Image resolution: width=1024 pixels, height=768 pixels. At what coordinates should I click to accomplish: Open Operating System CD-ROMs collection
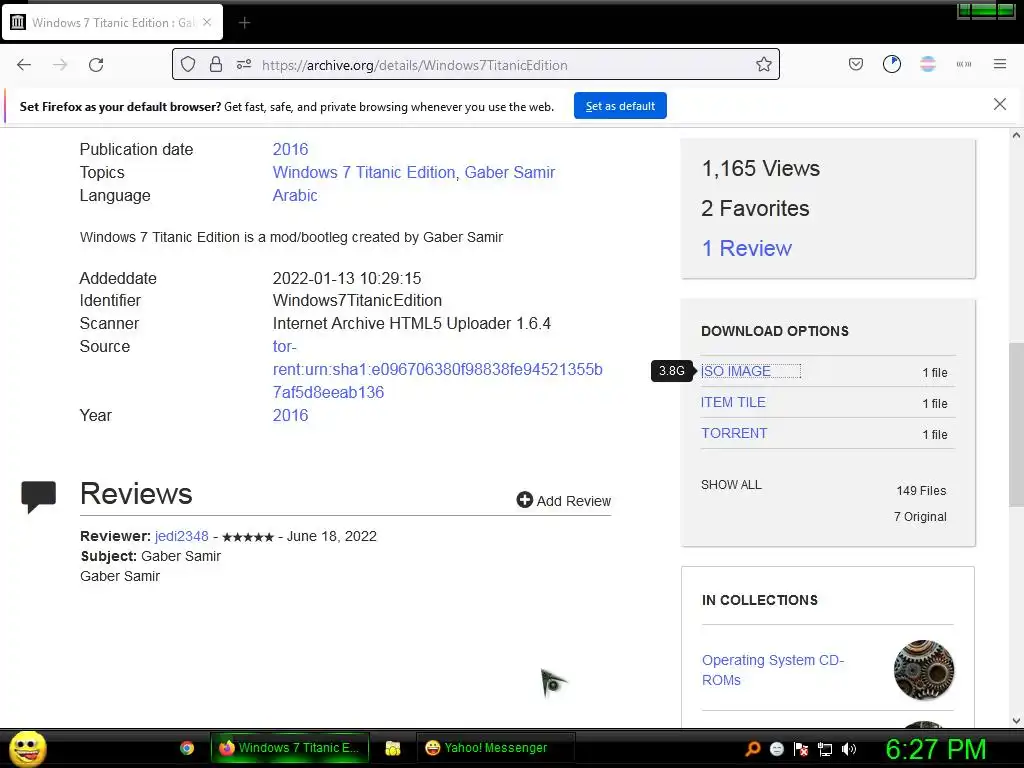click(x=773, y=670)
